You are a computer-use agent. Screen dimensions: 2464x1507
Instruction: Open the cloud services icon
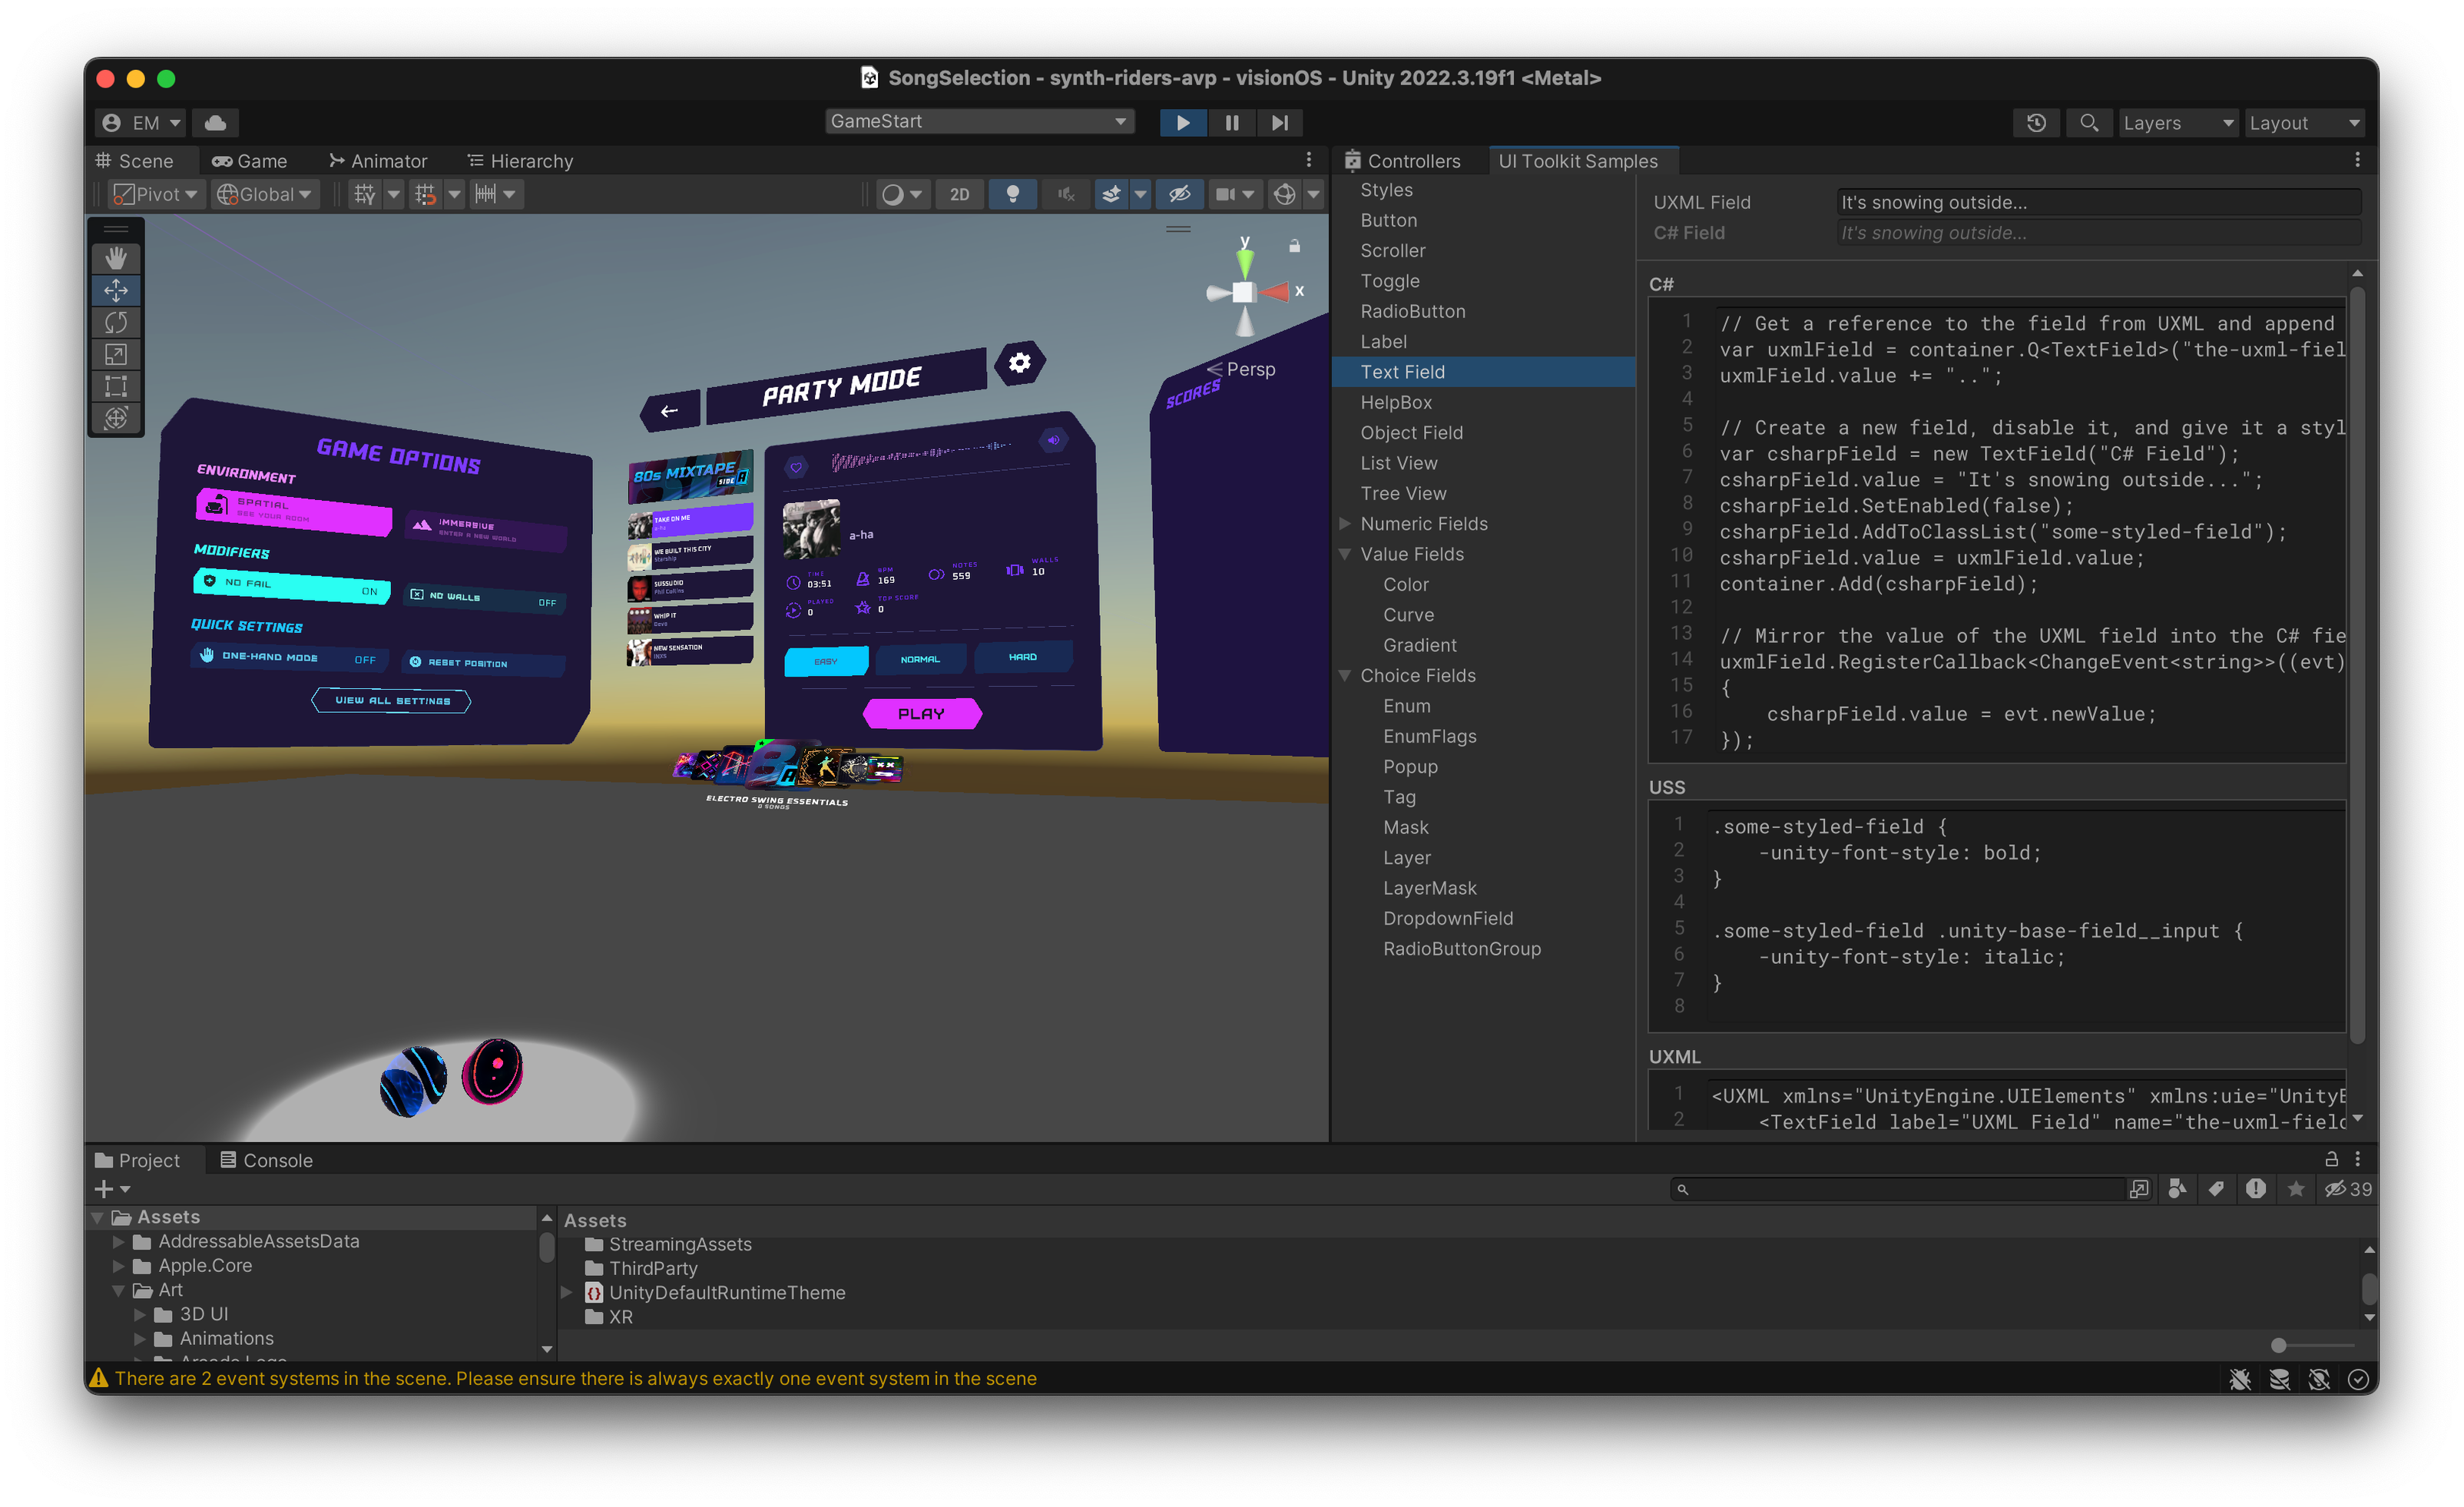[215, 122]
